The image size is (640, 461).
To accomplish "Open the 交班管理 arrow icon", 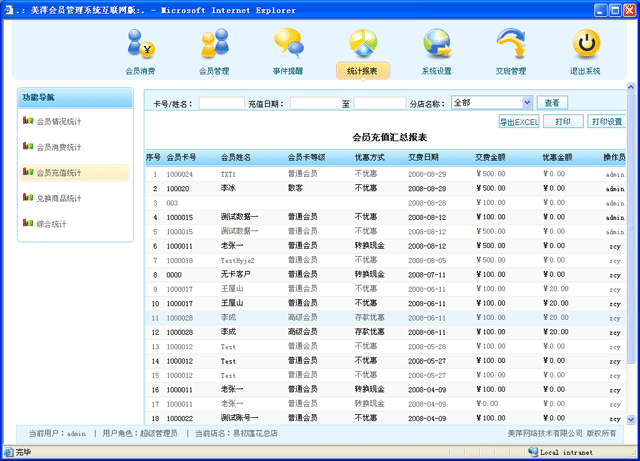I will click(x=511, y=43).
